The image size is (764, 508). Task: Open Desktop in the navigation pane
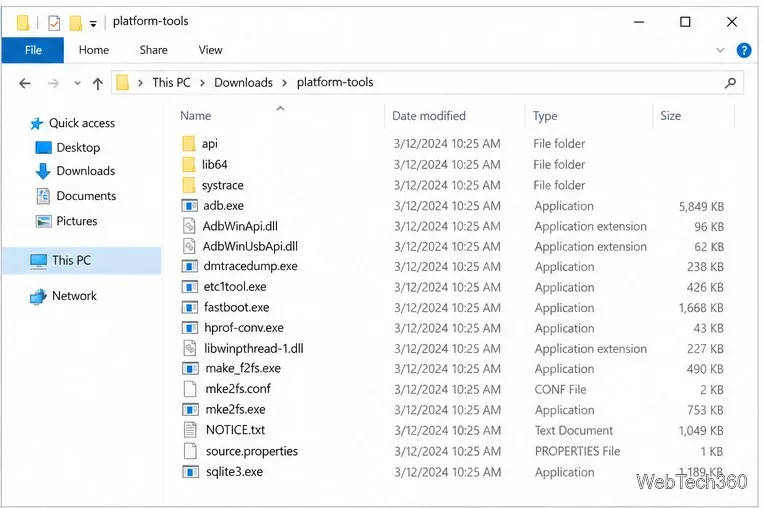[78, 148]
